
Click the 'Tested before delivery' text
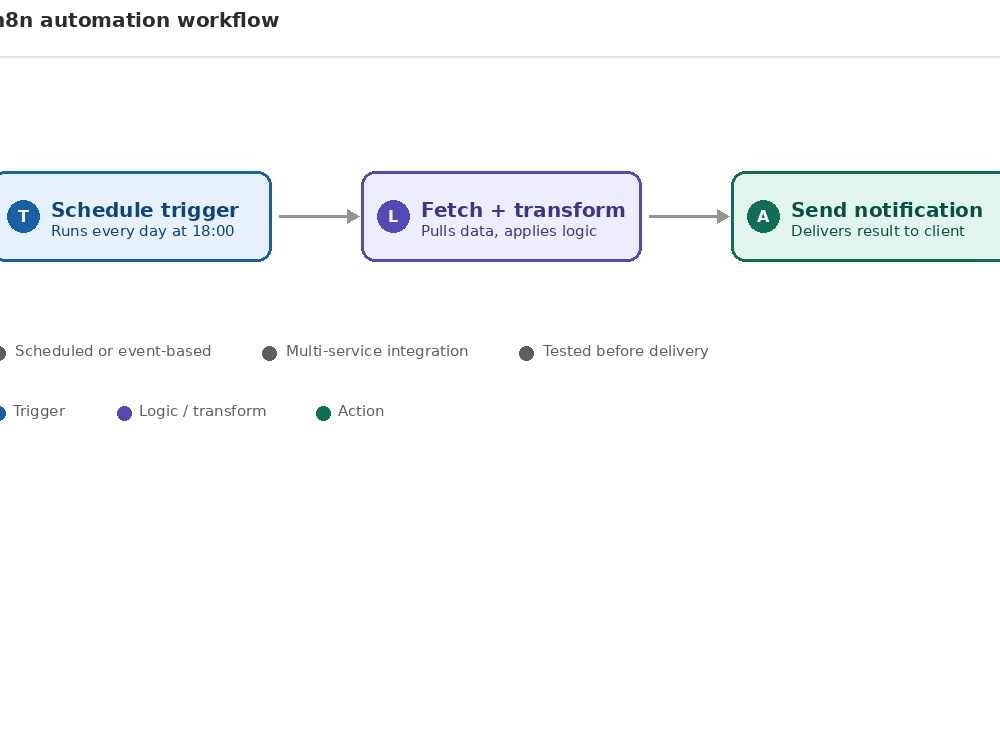point(626,351)
